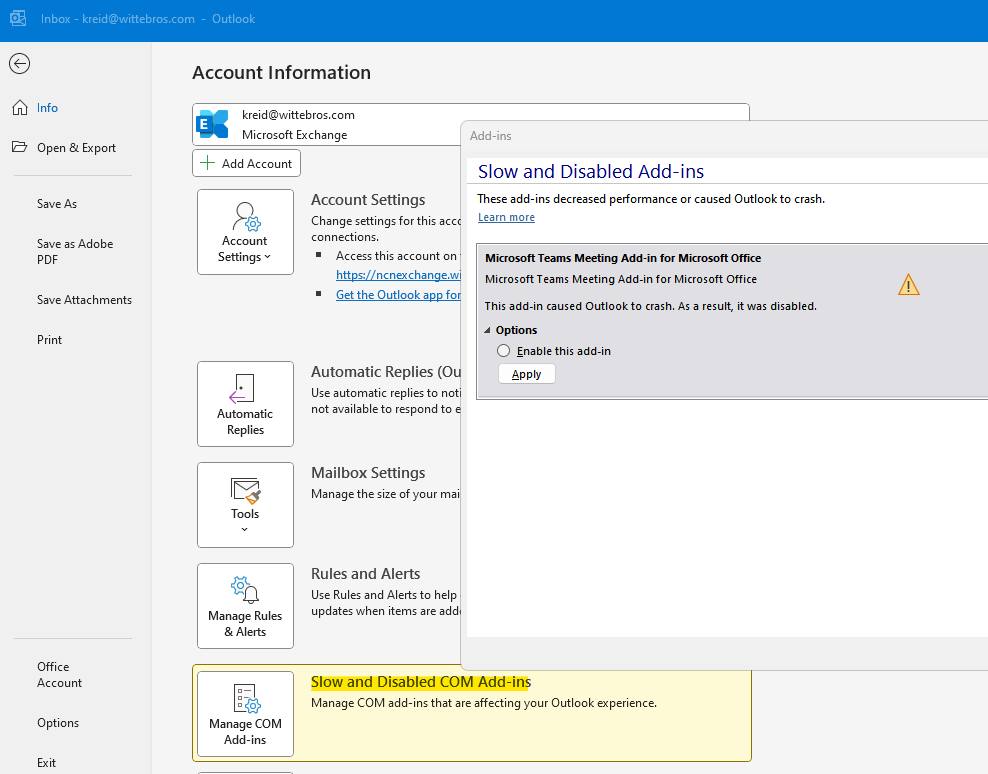The width and height of the screenshot is (988, 774).
Task: Click the Mailbox Settings heading
Action: click(x=368, y=473)
